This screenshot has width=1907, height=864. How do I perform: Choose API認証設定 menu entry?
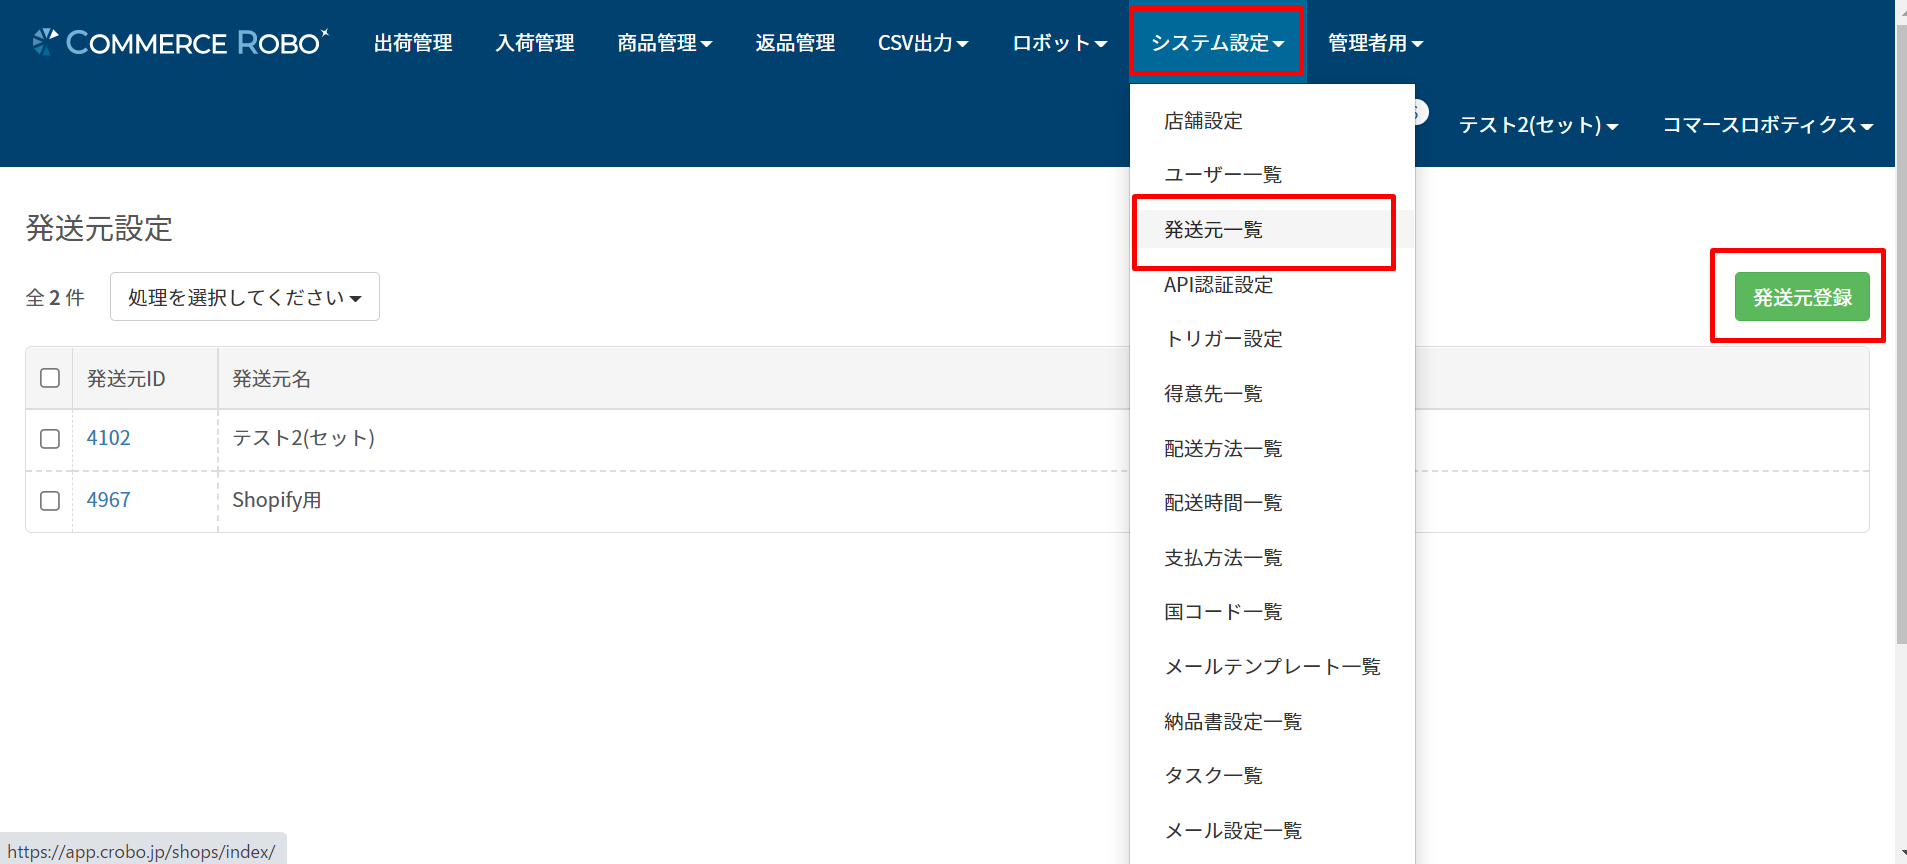click(x=1272, y=285)
